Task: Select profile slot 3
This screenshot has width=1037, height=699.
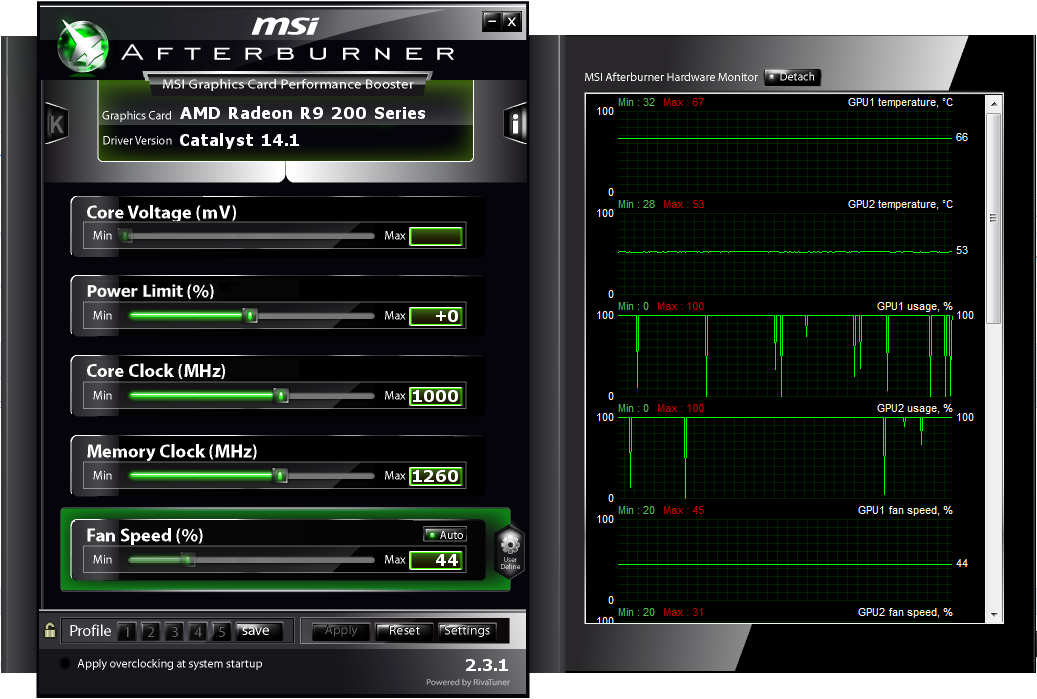Action: 175,632
